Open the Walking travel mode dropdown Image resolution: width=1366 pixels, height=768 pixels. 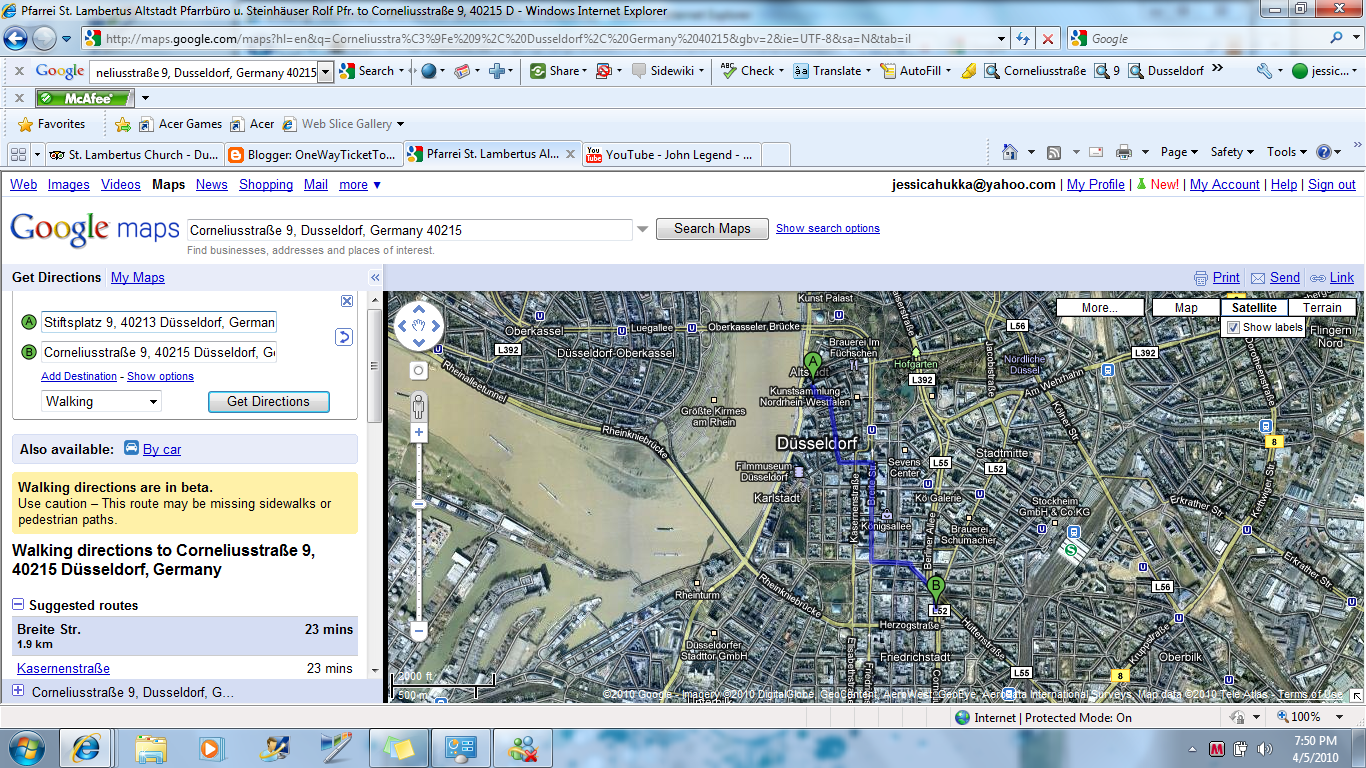coord(101,401)
